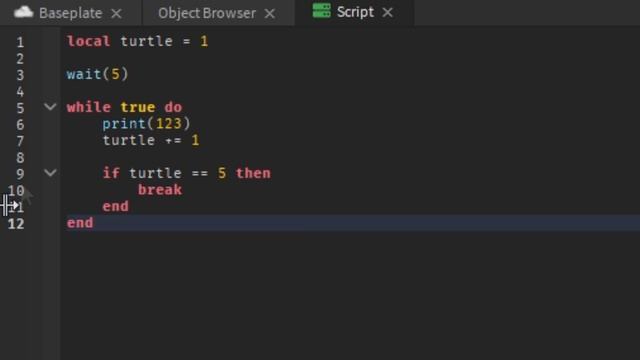Viewport: 640px width, 360px height.
Task: Switch to the Baseplate tab
Action: [71, 13]
